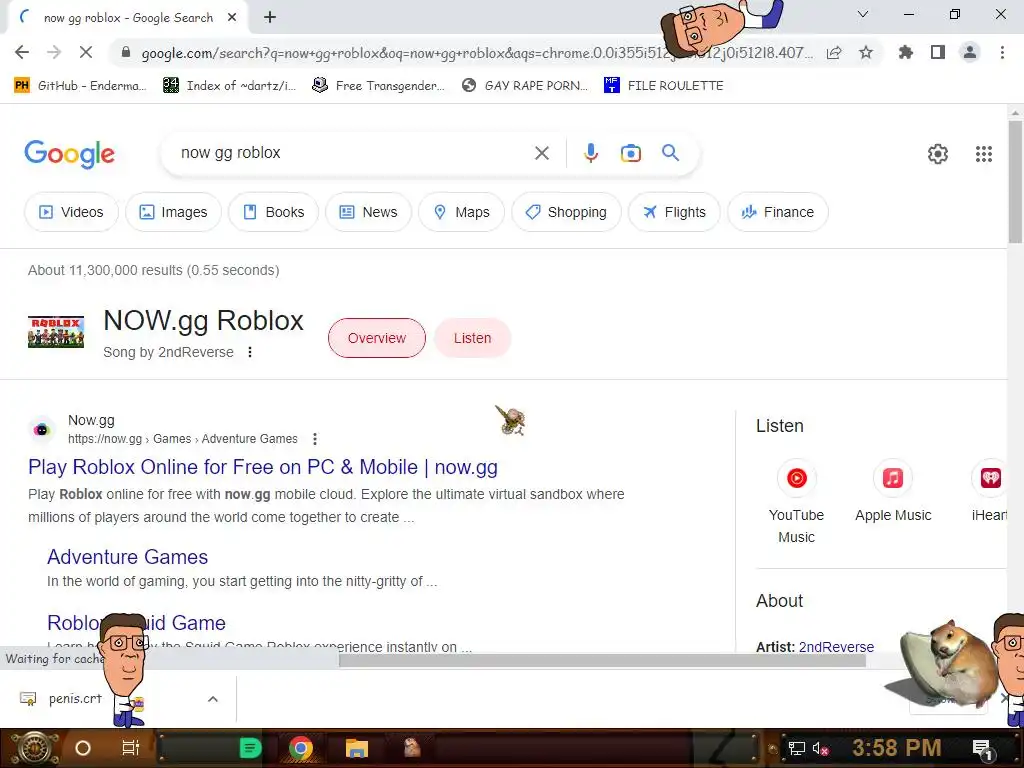This screenshot has height=768, width=1024.
Task: View site information lock icon
Action: pyautogui.click(x=126, y=53)
